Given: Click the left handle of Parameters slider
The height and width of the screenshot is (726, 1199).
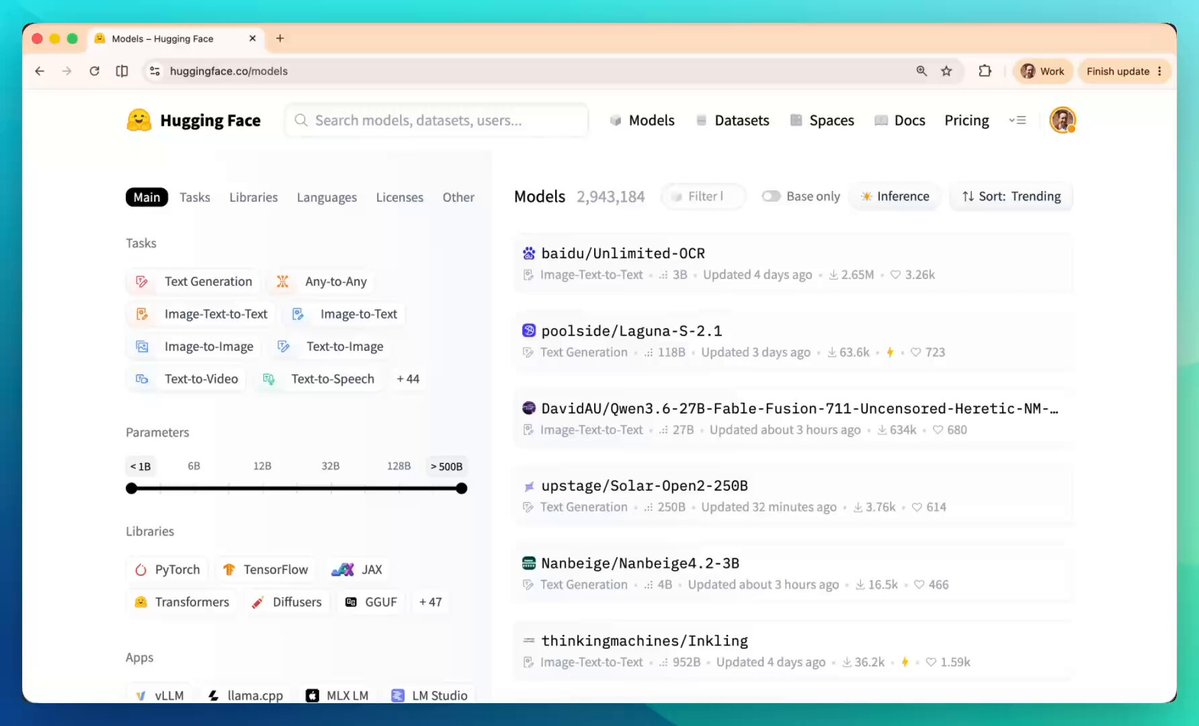Looking at the screenshot, I should [x=132, y=488].
